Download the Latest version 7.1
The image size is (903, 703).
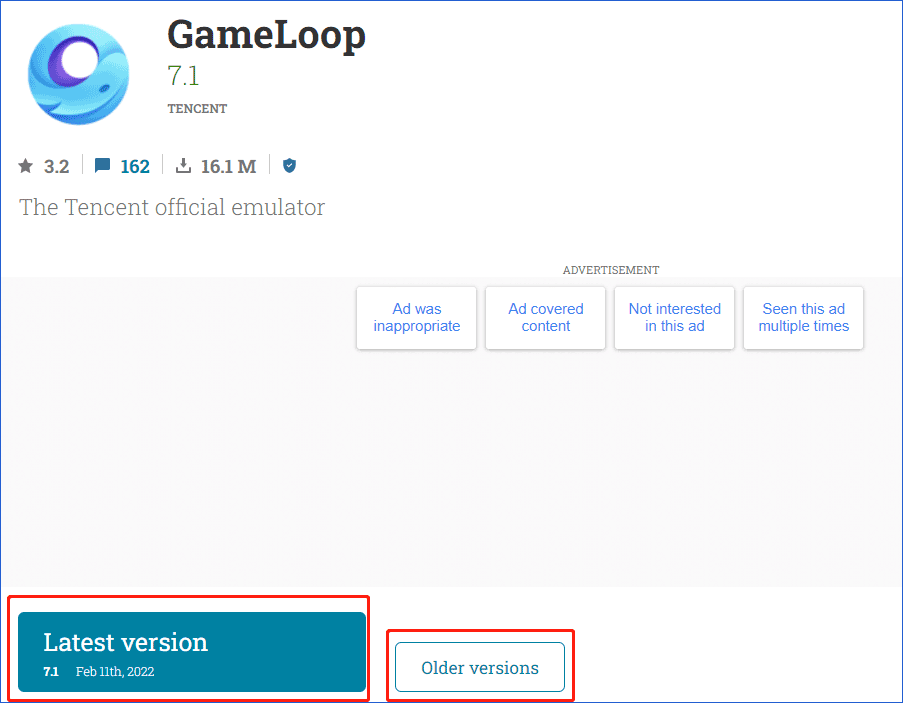[x=192, y=652]
